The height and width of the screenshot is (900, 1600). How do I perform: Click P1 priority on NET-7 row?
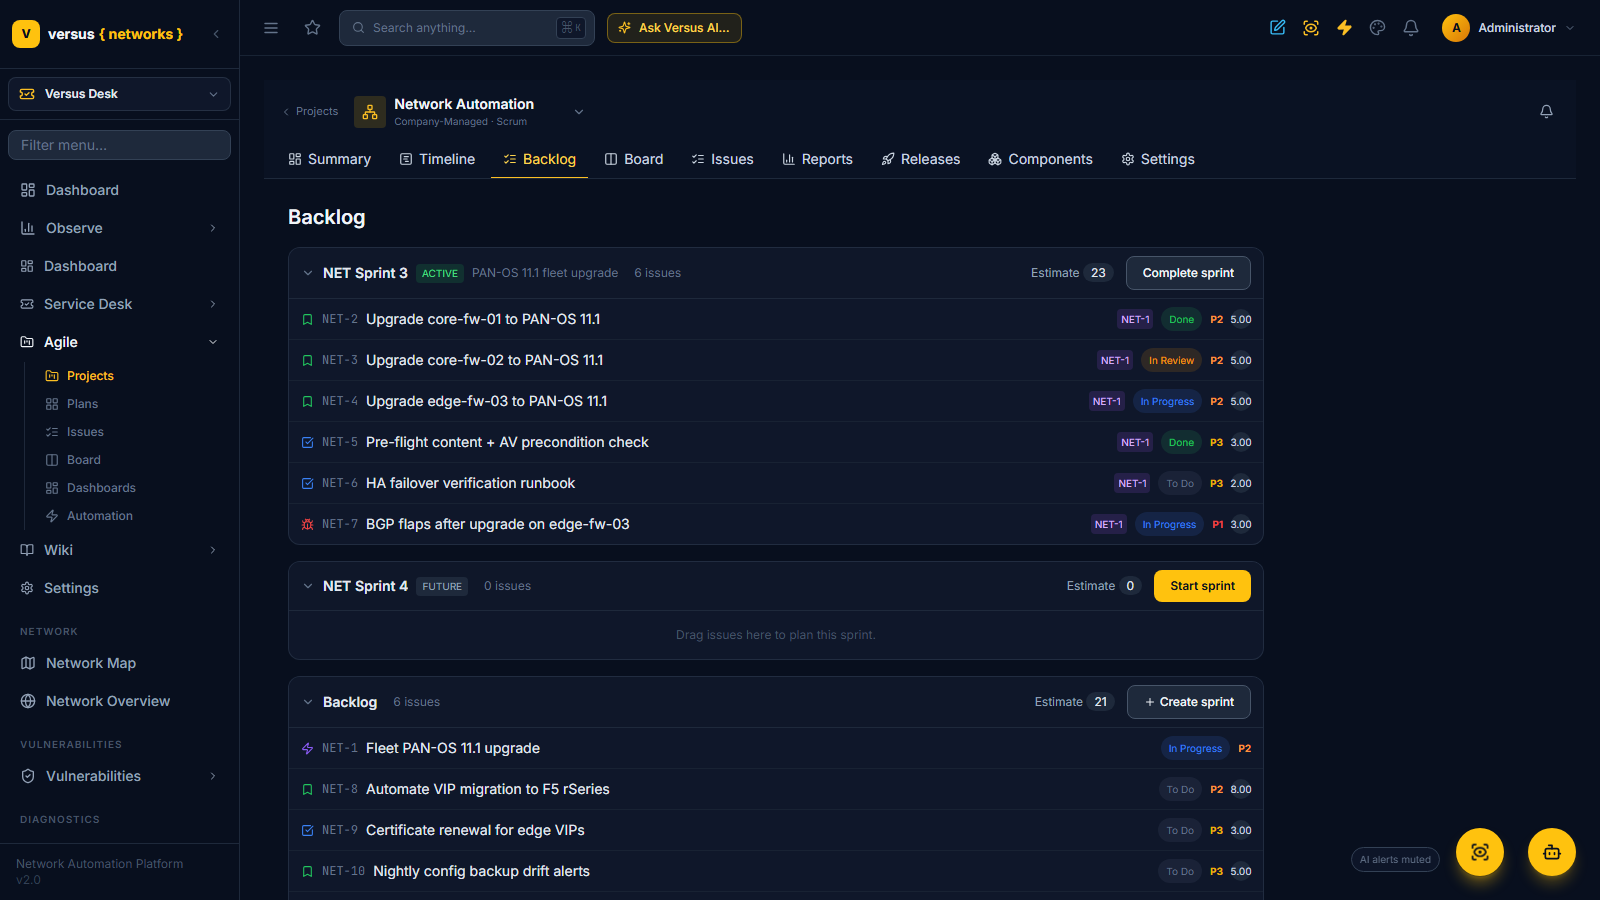coord(1218,525)
